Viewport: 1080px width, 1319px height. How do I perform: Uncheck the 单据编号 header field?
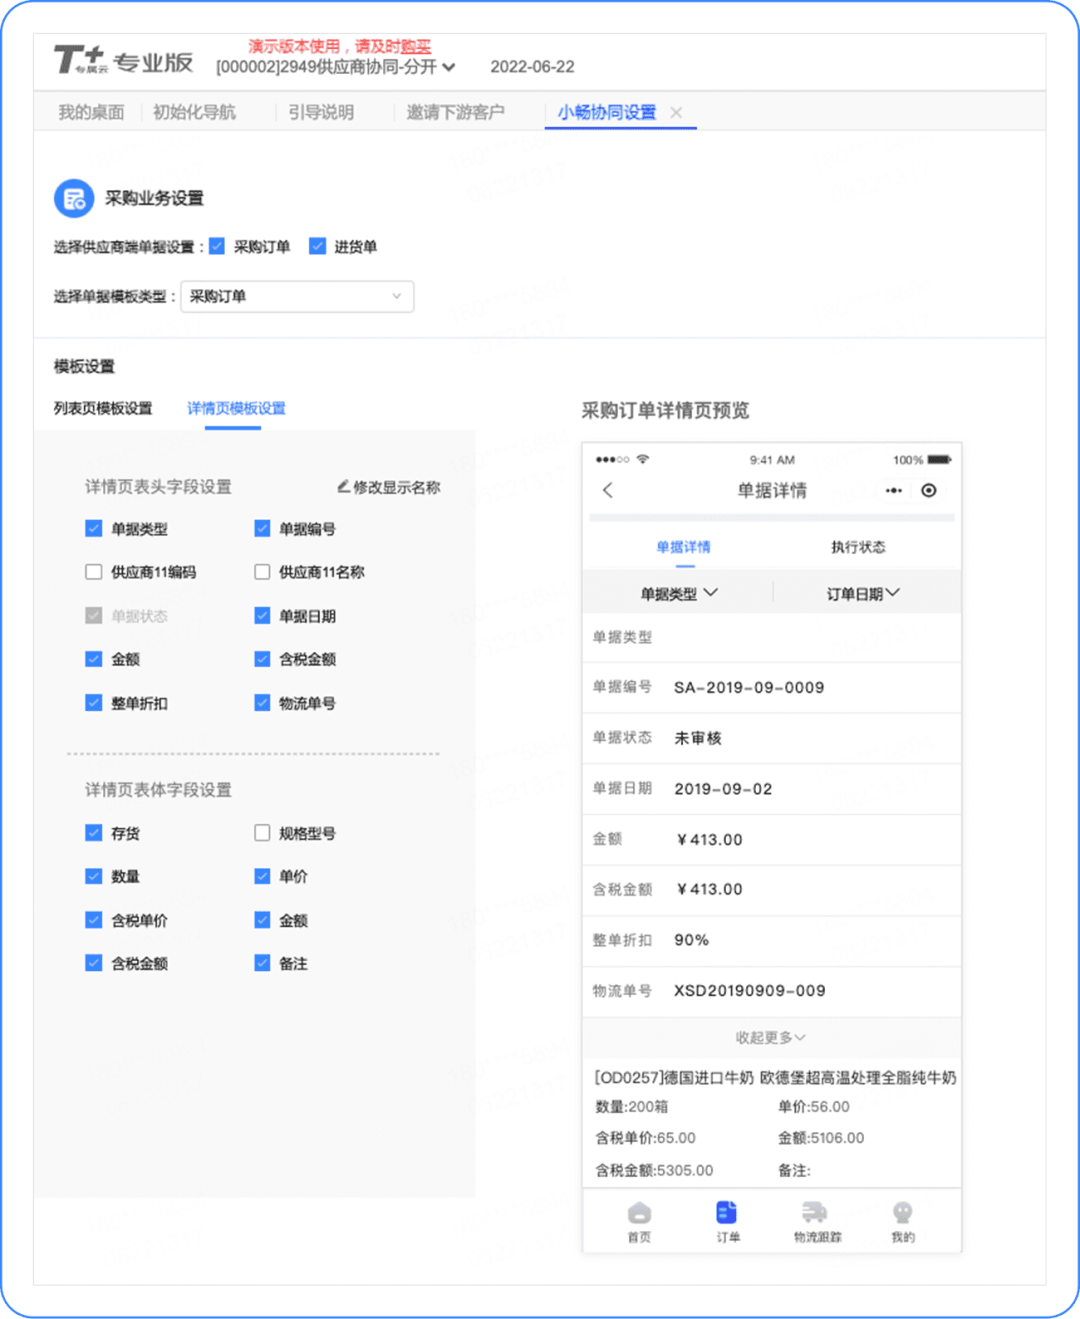coord(262,528)
